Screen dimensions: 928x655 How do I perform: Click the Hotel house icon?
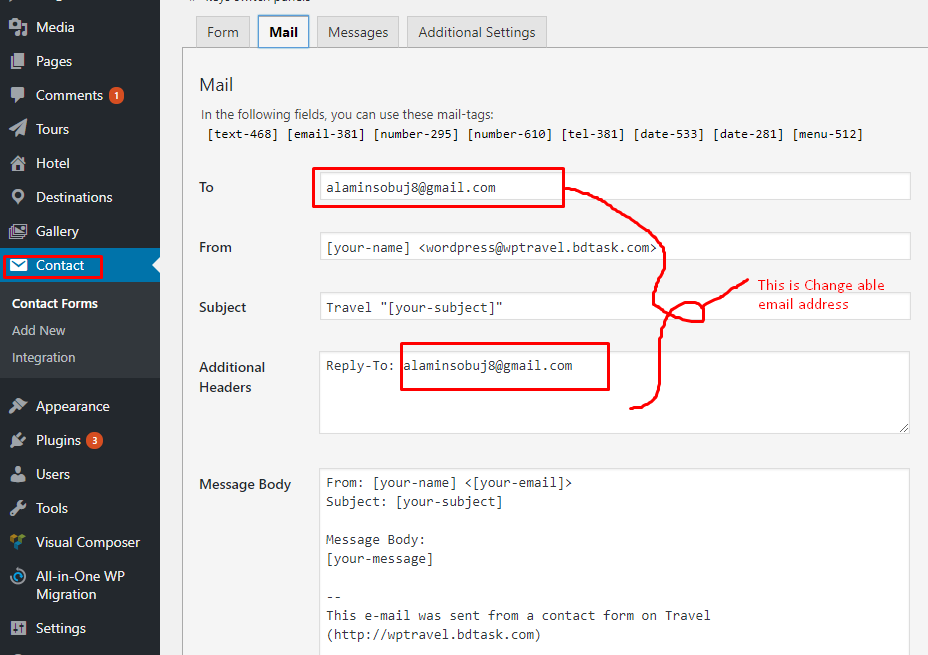(x=18, y=163)
